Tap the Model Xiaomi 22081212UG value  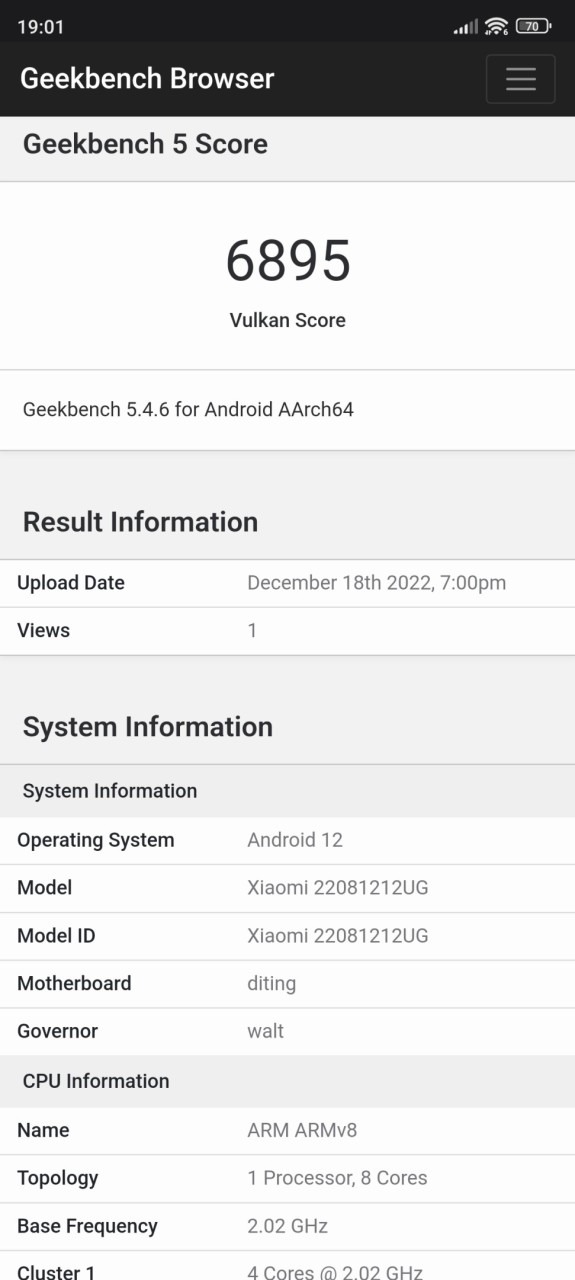pyautogui.click(x=338, y=888)
